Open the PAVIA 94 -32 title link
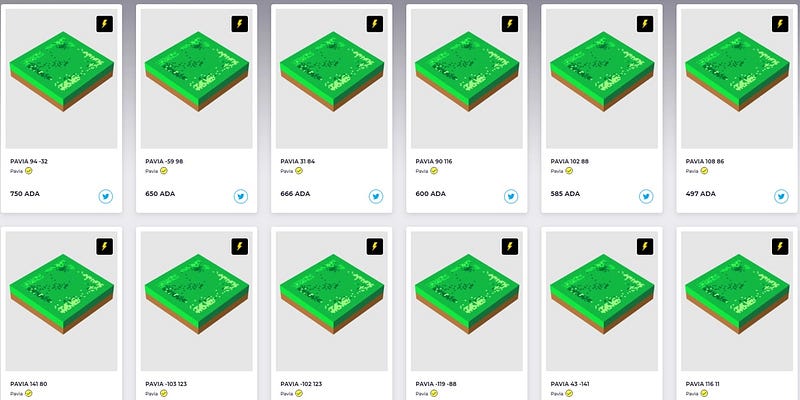Screen dimensions: 800x400 (x=29, y=161)
